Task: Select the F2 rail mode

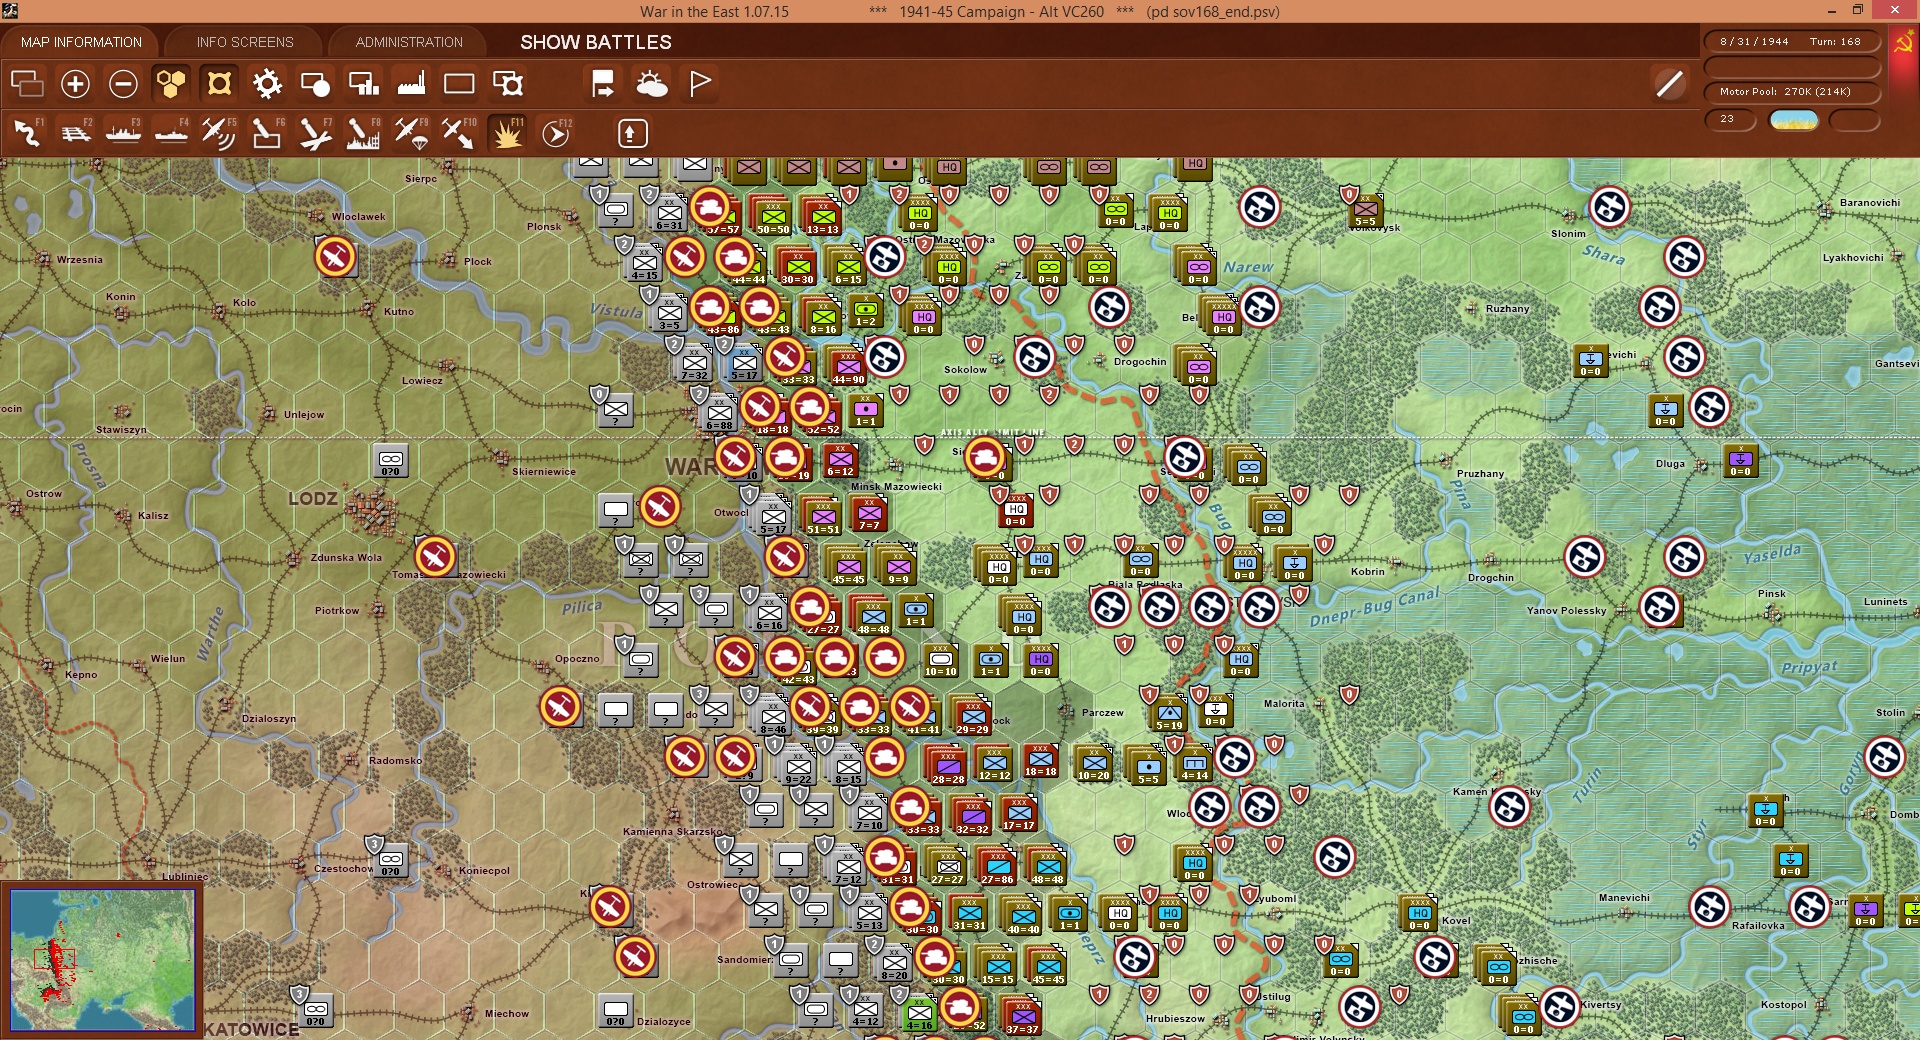Action: [x=75, y=133]
